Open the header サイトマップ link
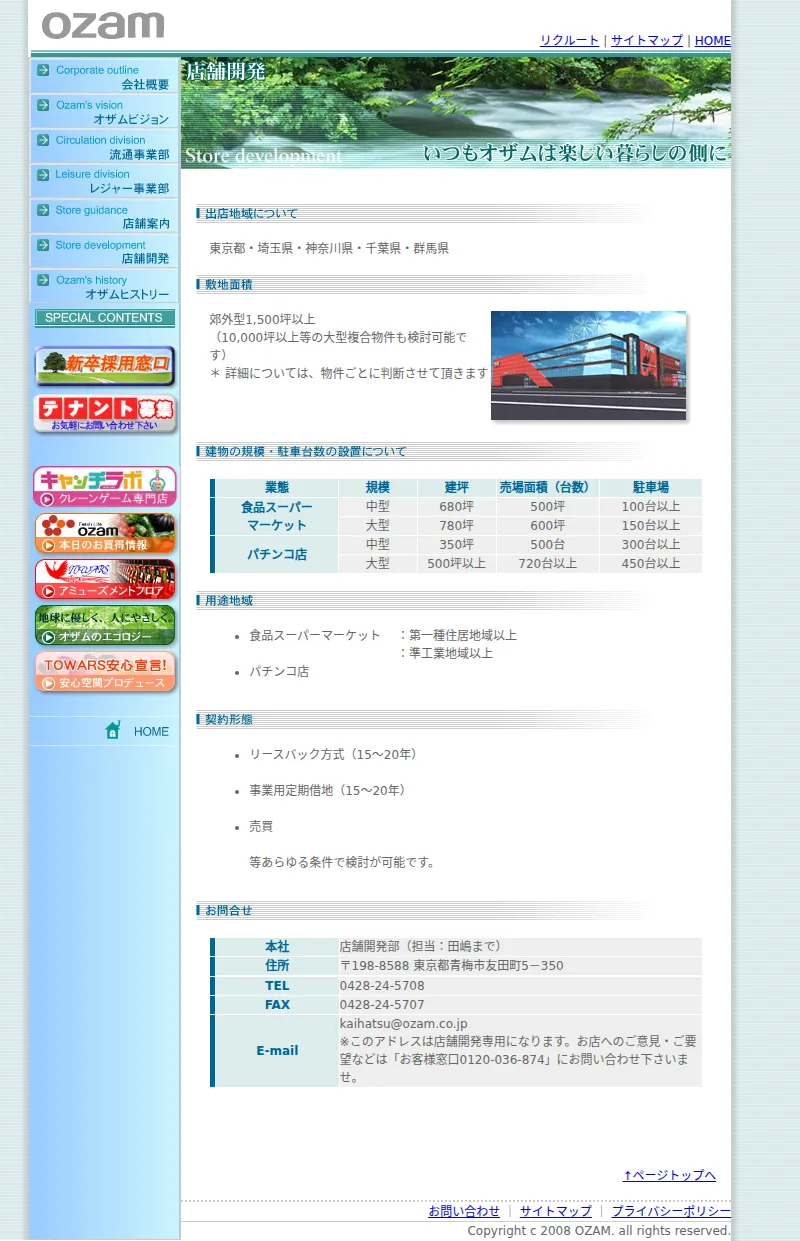 tap(646, 41)
